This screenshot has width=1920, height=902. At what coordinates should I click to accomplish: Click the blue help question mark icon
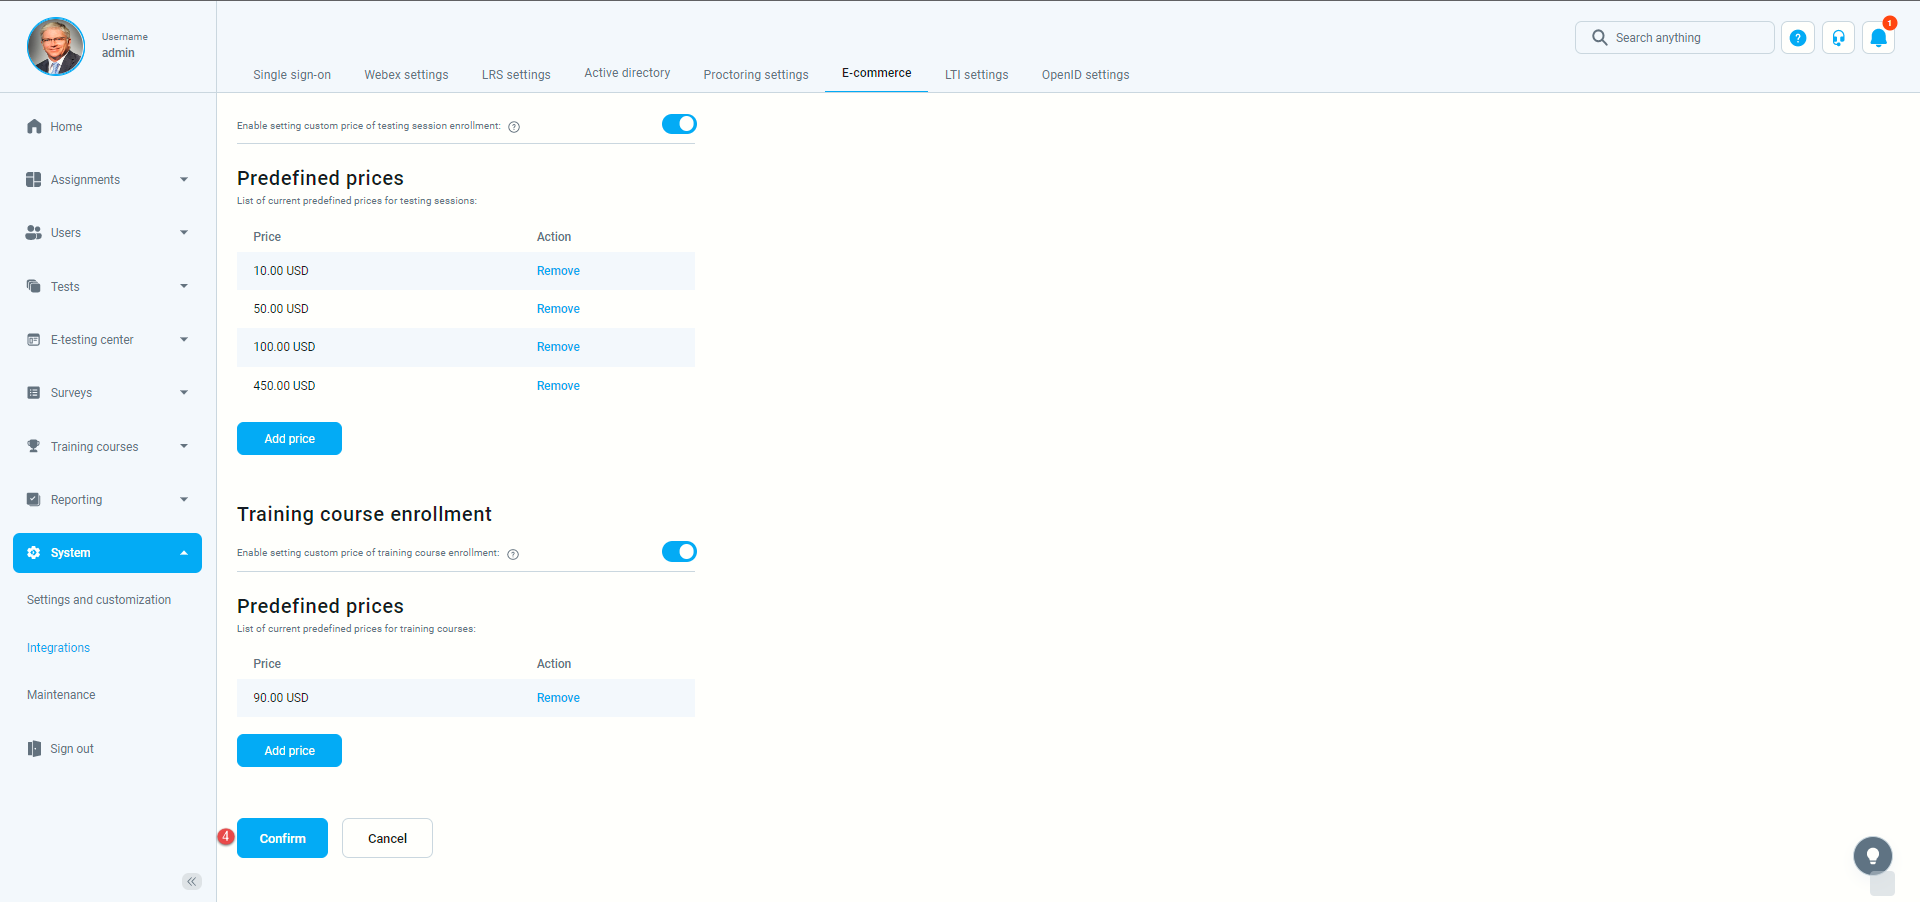point(1797,38)
